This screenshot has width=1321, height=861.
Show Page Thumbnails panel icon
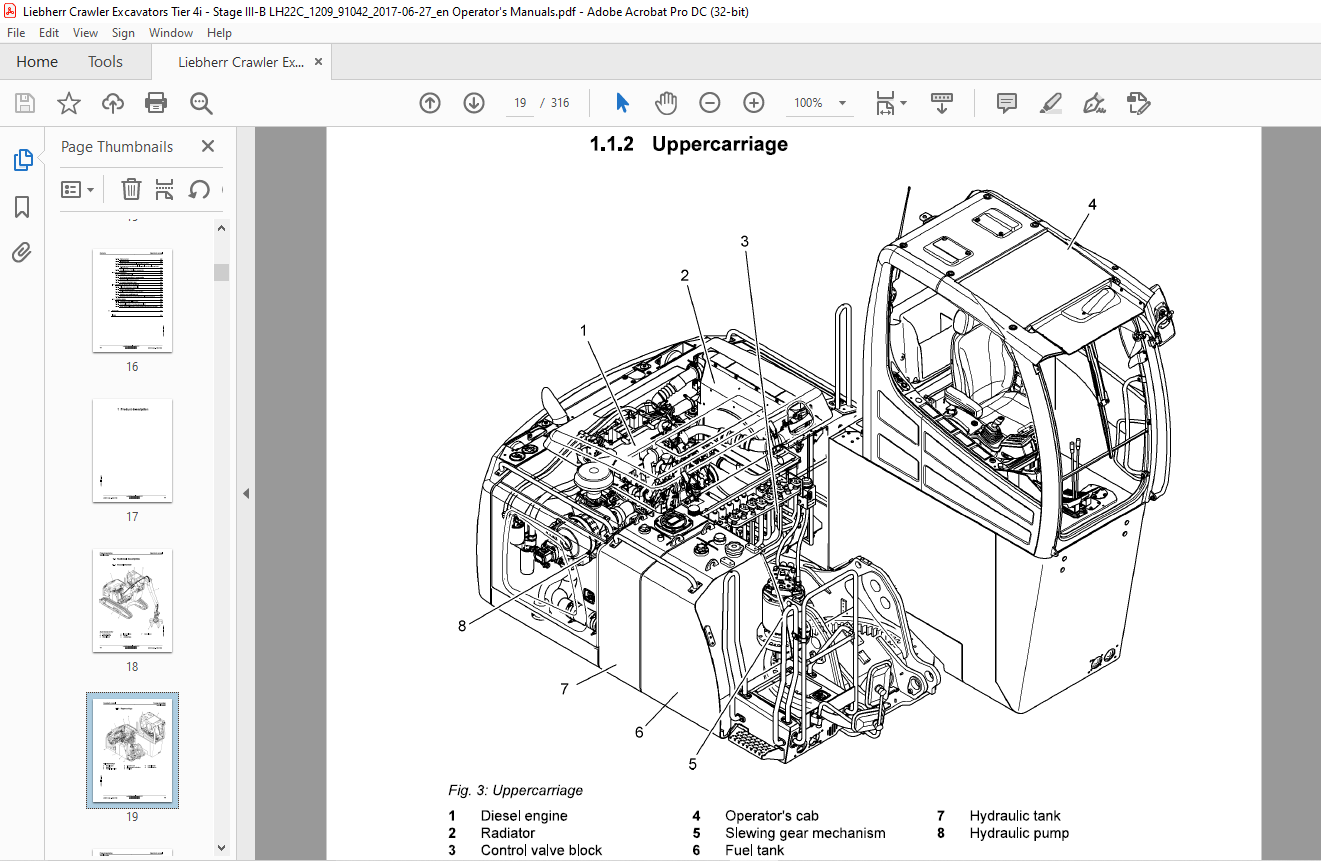[x=22, y=160]
